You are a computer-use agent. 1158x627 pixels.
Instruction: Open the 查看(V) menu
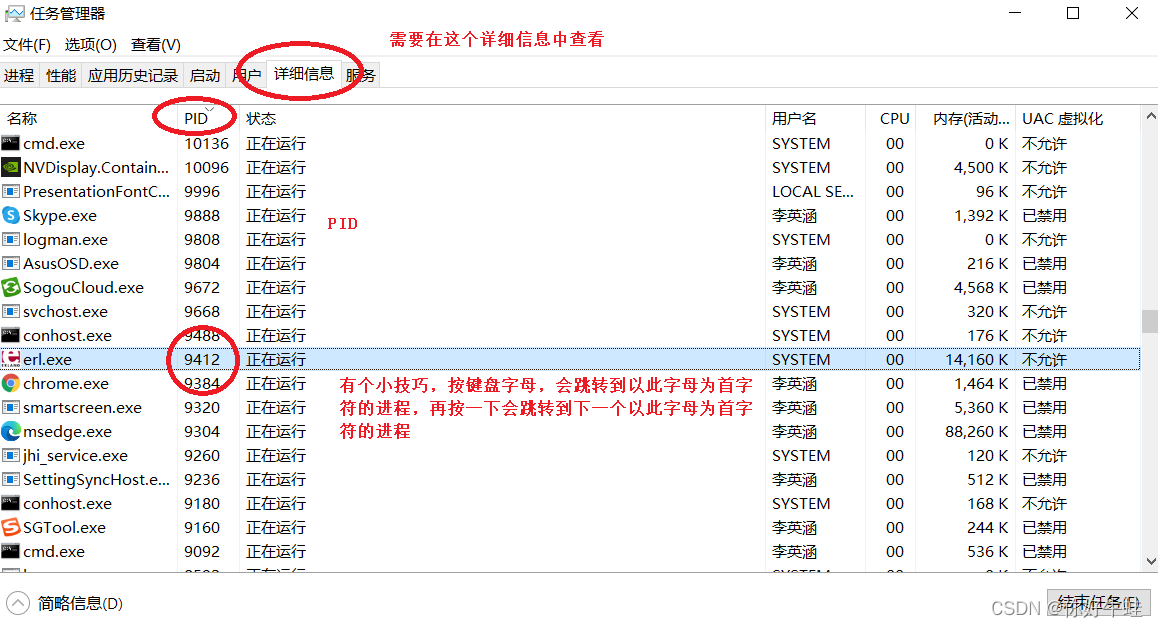[156, 45]
